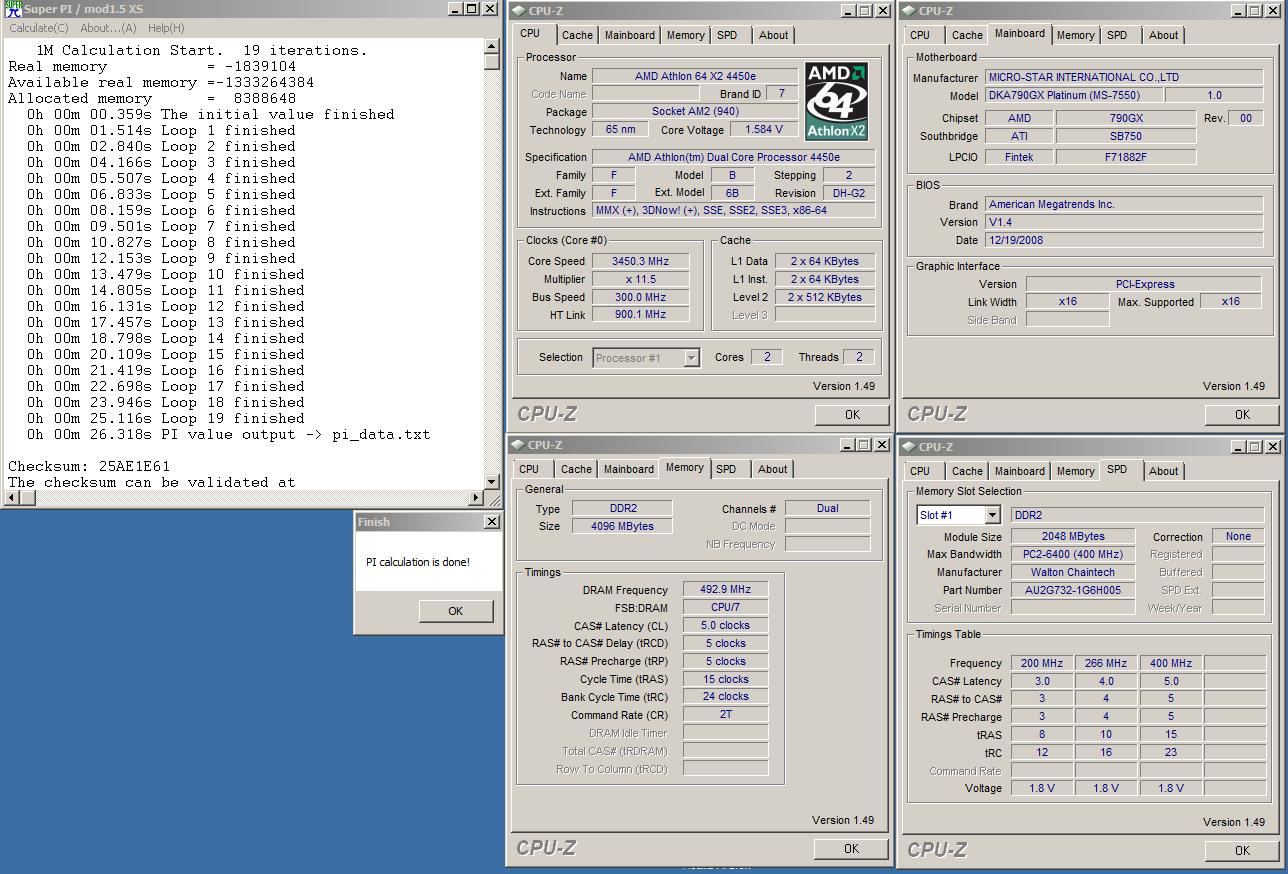The width and height of the screenshot is (1288, 874).
Task: Click the down arrow of Super PI vertical scrollbar
Action: 492,481
